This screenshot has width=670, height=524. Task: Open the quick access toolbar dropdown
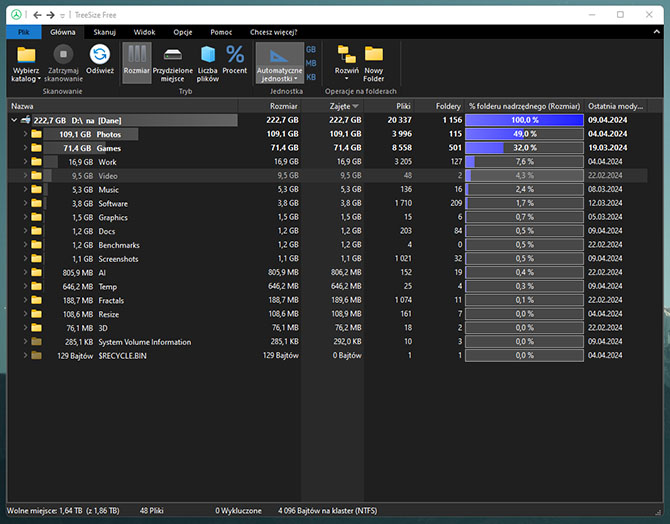click(62, 15)
